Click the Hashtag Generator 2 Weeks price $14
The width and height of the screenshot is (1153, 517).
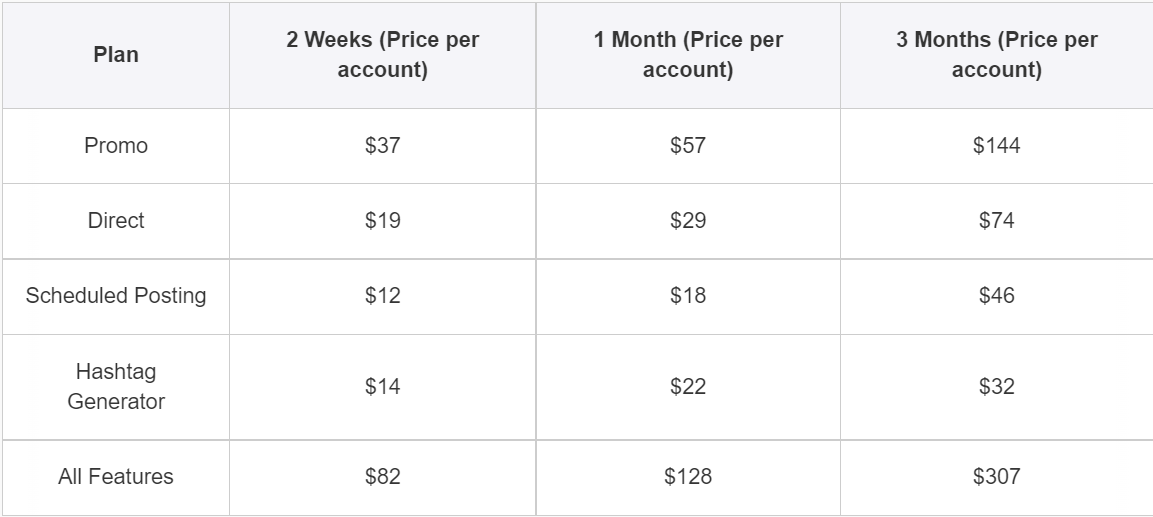click(x=383, y=386)
